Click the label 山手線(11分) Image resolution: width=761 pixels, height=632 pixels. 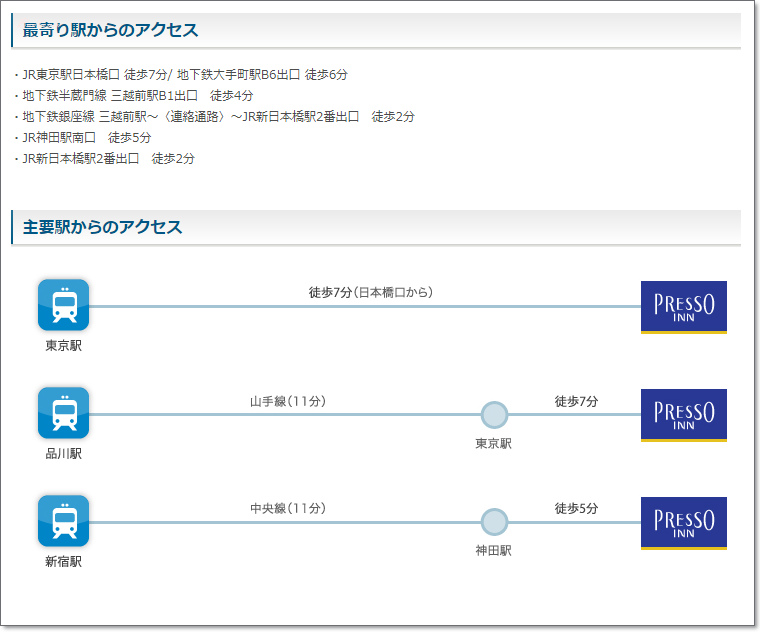(x=288, y=401)
